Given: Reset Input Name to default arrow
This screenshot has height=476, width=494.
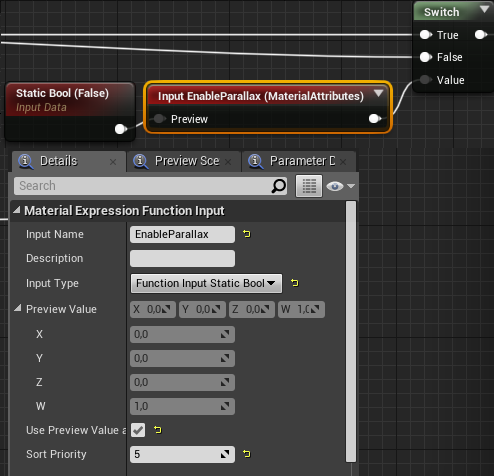Looking at the screenshot, I should pyautogui.click(x=247, y=234).
